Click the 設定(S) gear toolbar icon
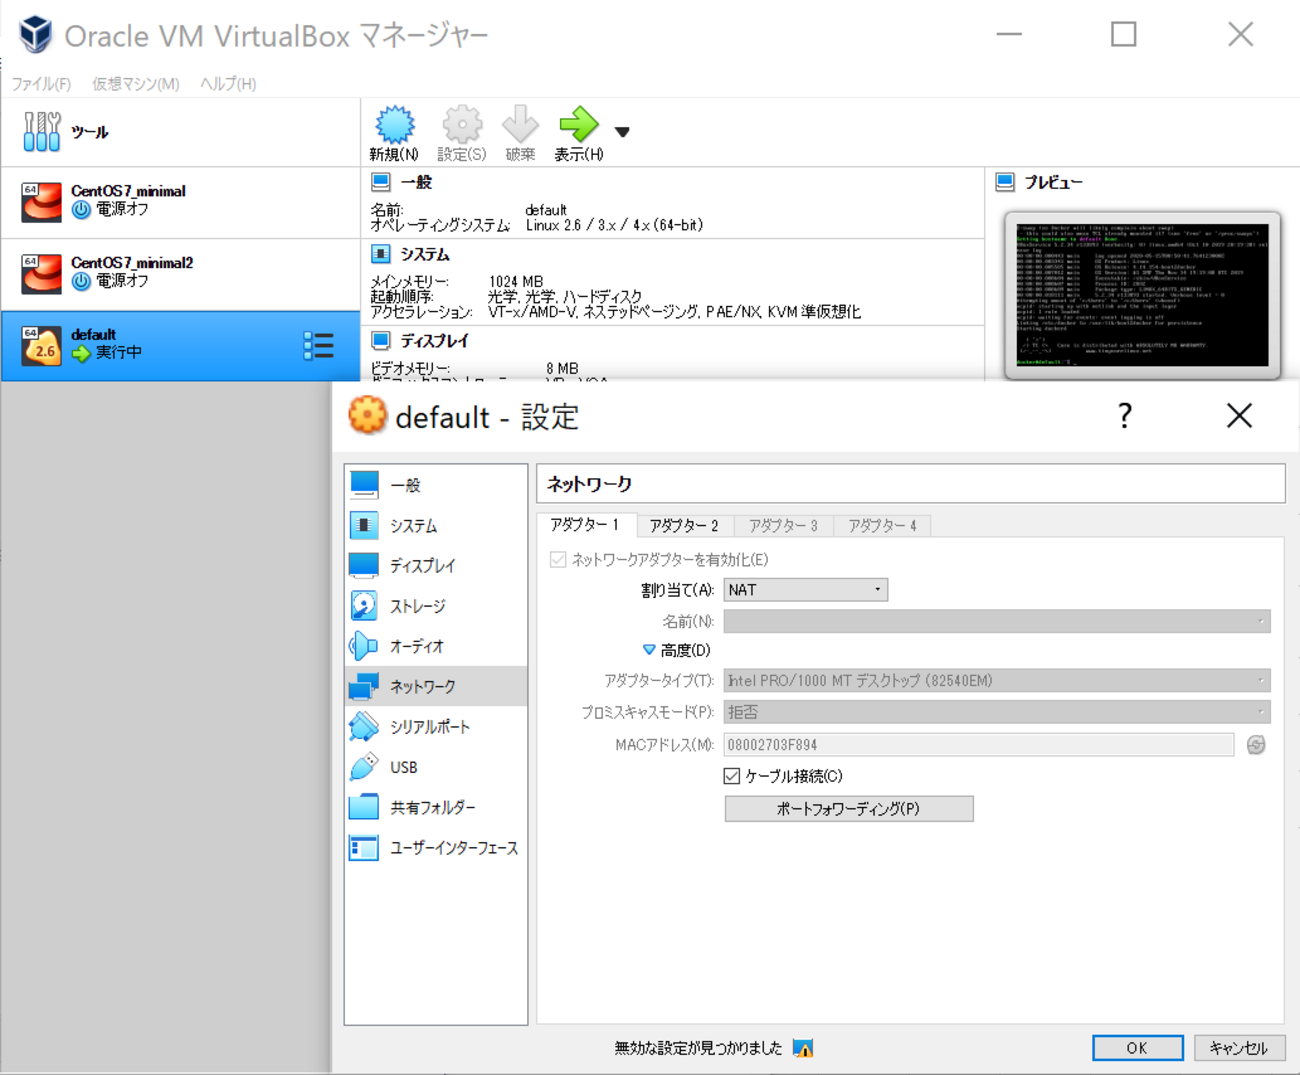Viewport: 1300px width, 1075px height. tap(462, 125)
